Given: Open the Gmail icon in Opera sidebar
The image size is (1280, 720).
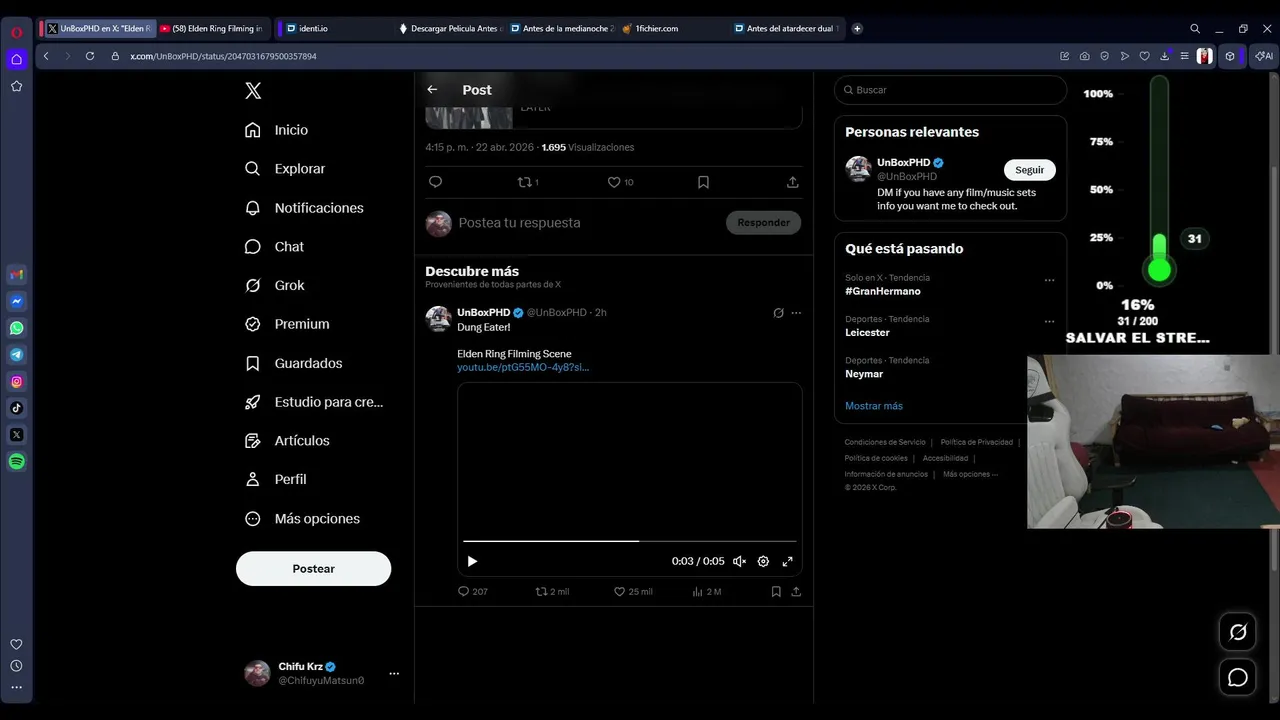Looking at the screenshot, I should pos(16,274).
